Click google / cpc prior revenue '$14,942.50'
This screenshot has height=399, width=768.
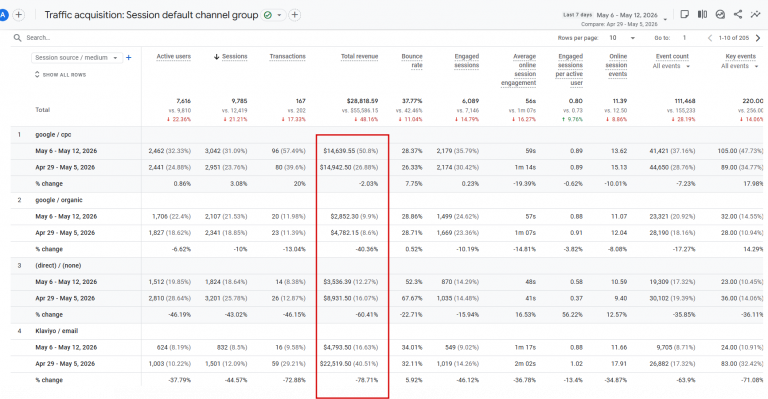pyautogui.click(x=336, y=167)
